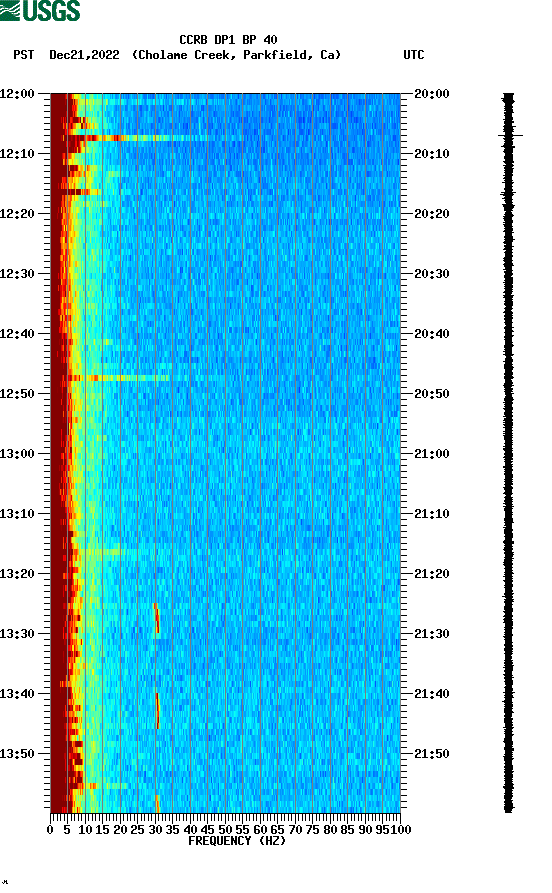Viewport: 552px width, 893px height.
Task: Click the broadband event streak near 12:47
Action: pos(120,378)
